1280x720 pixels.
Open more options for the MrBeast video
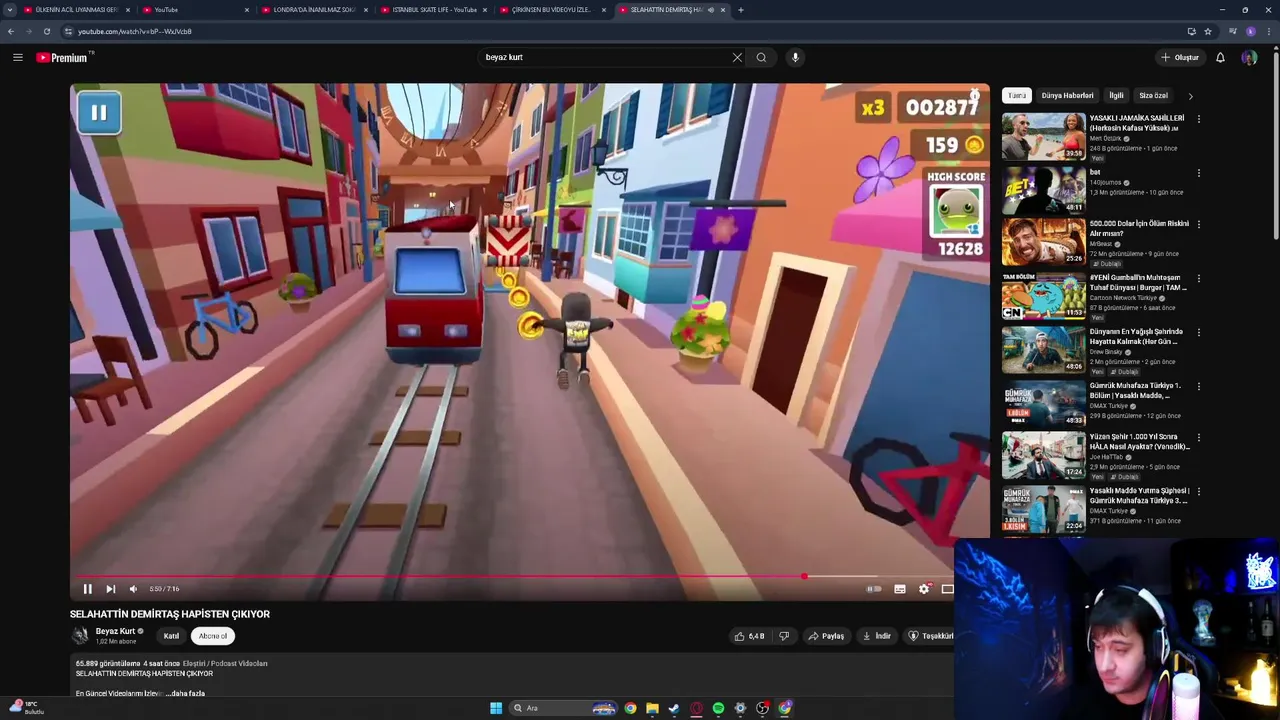[1198, 224]
